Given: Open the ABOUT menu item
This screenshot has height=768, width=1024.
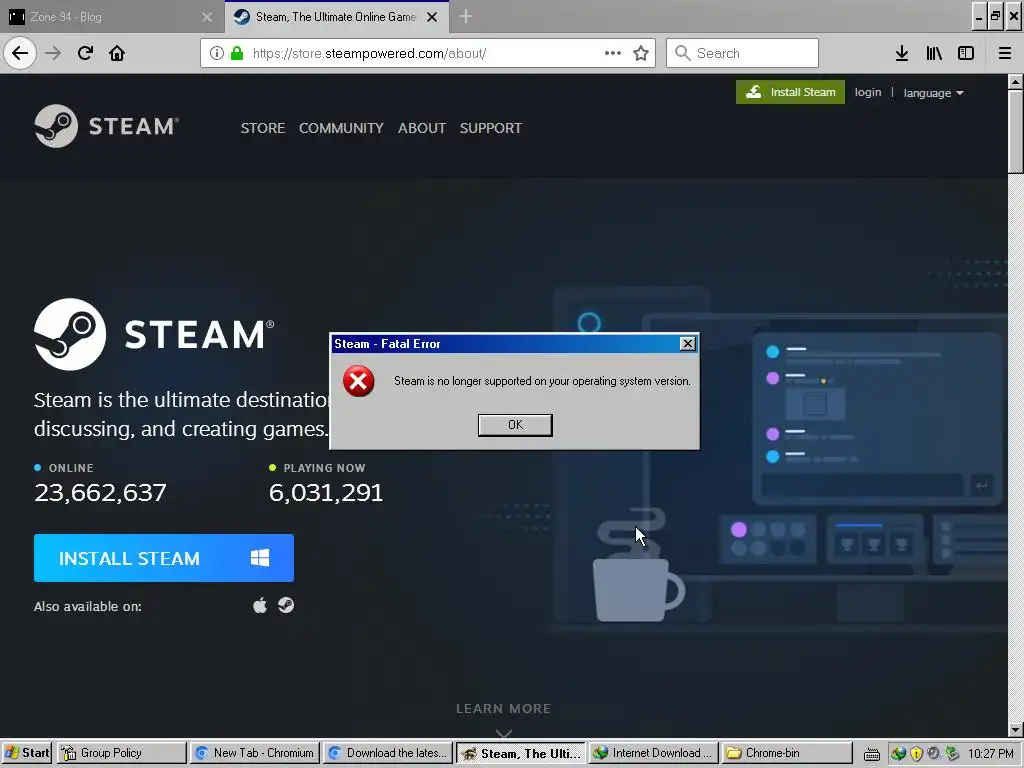Looking at the screenshot, I should pos(422,128).
